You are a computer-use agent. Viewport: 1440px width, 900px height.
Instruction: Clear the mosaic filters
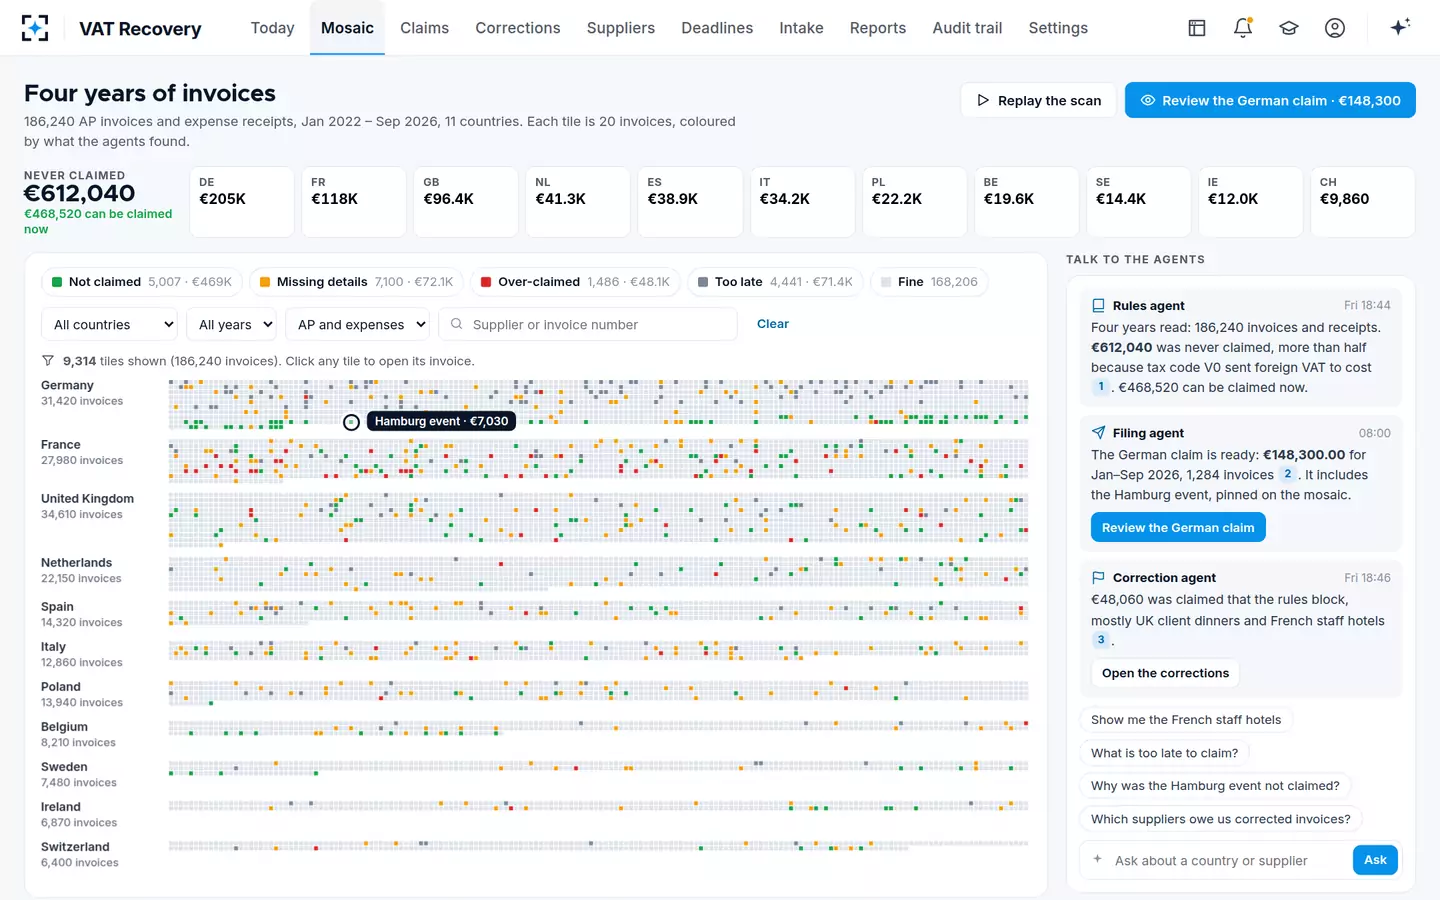click(773, 324)
